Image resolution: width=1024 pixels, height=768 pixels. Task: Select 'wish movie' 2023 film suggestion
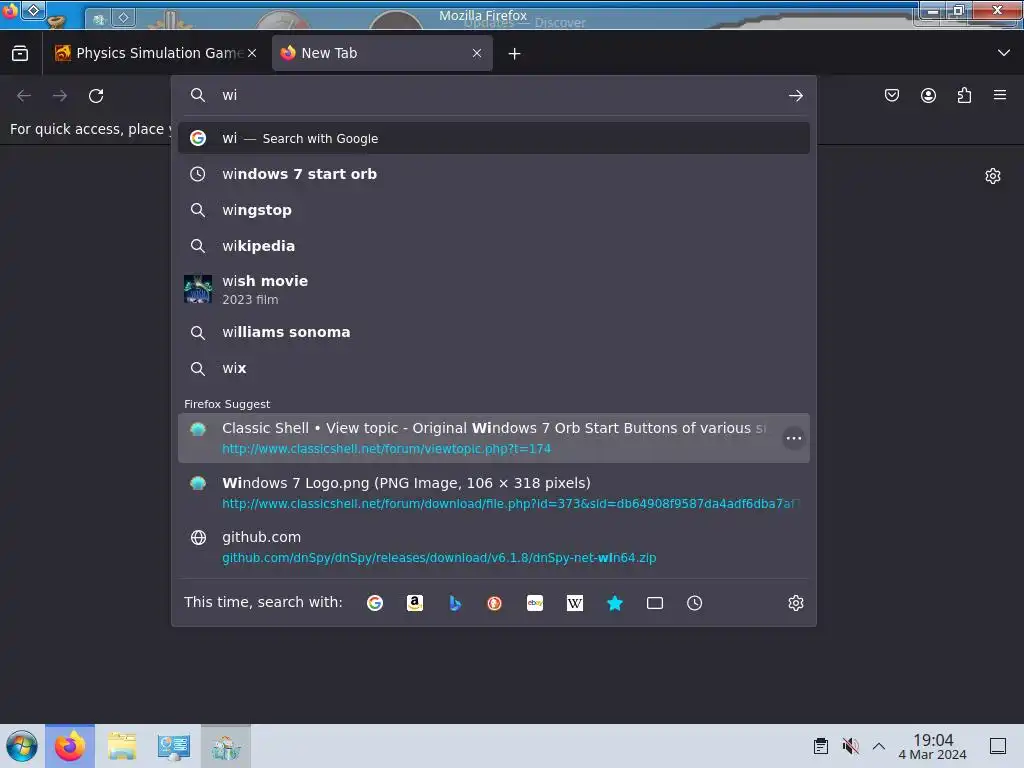click(x=494, y=289)
